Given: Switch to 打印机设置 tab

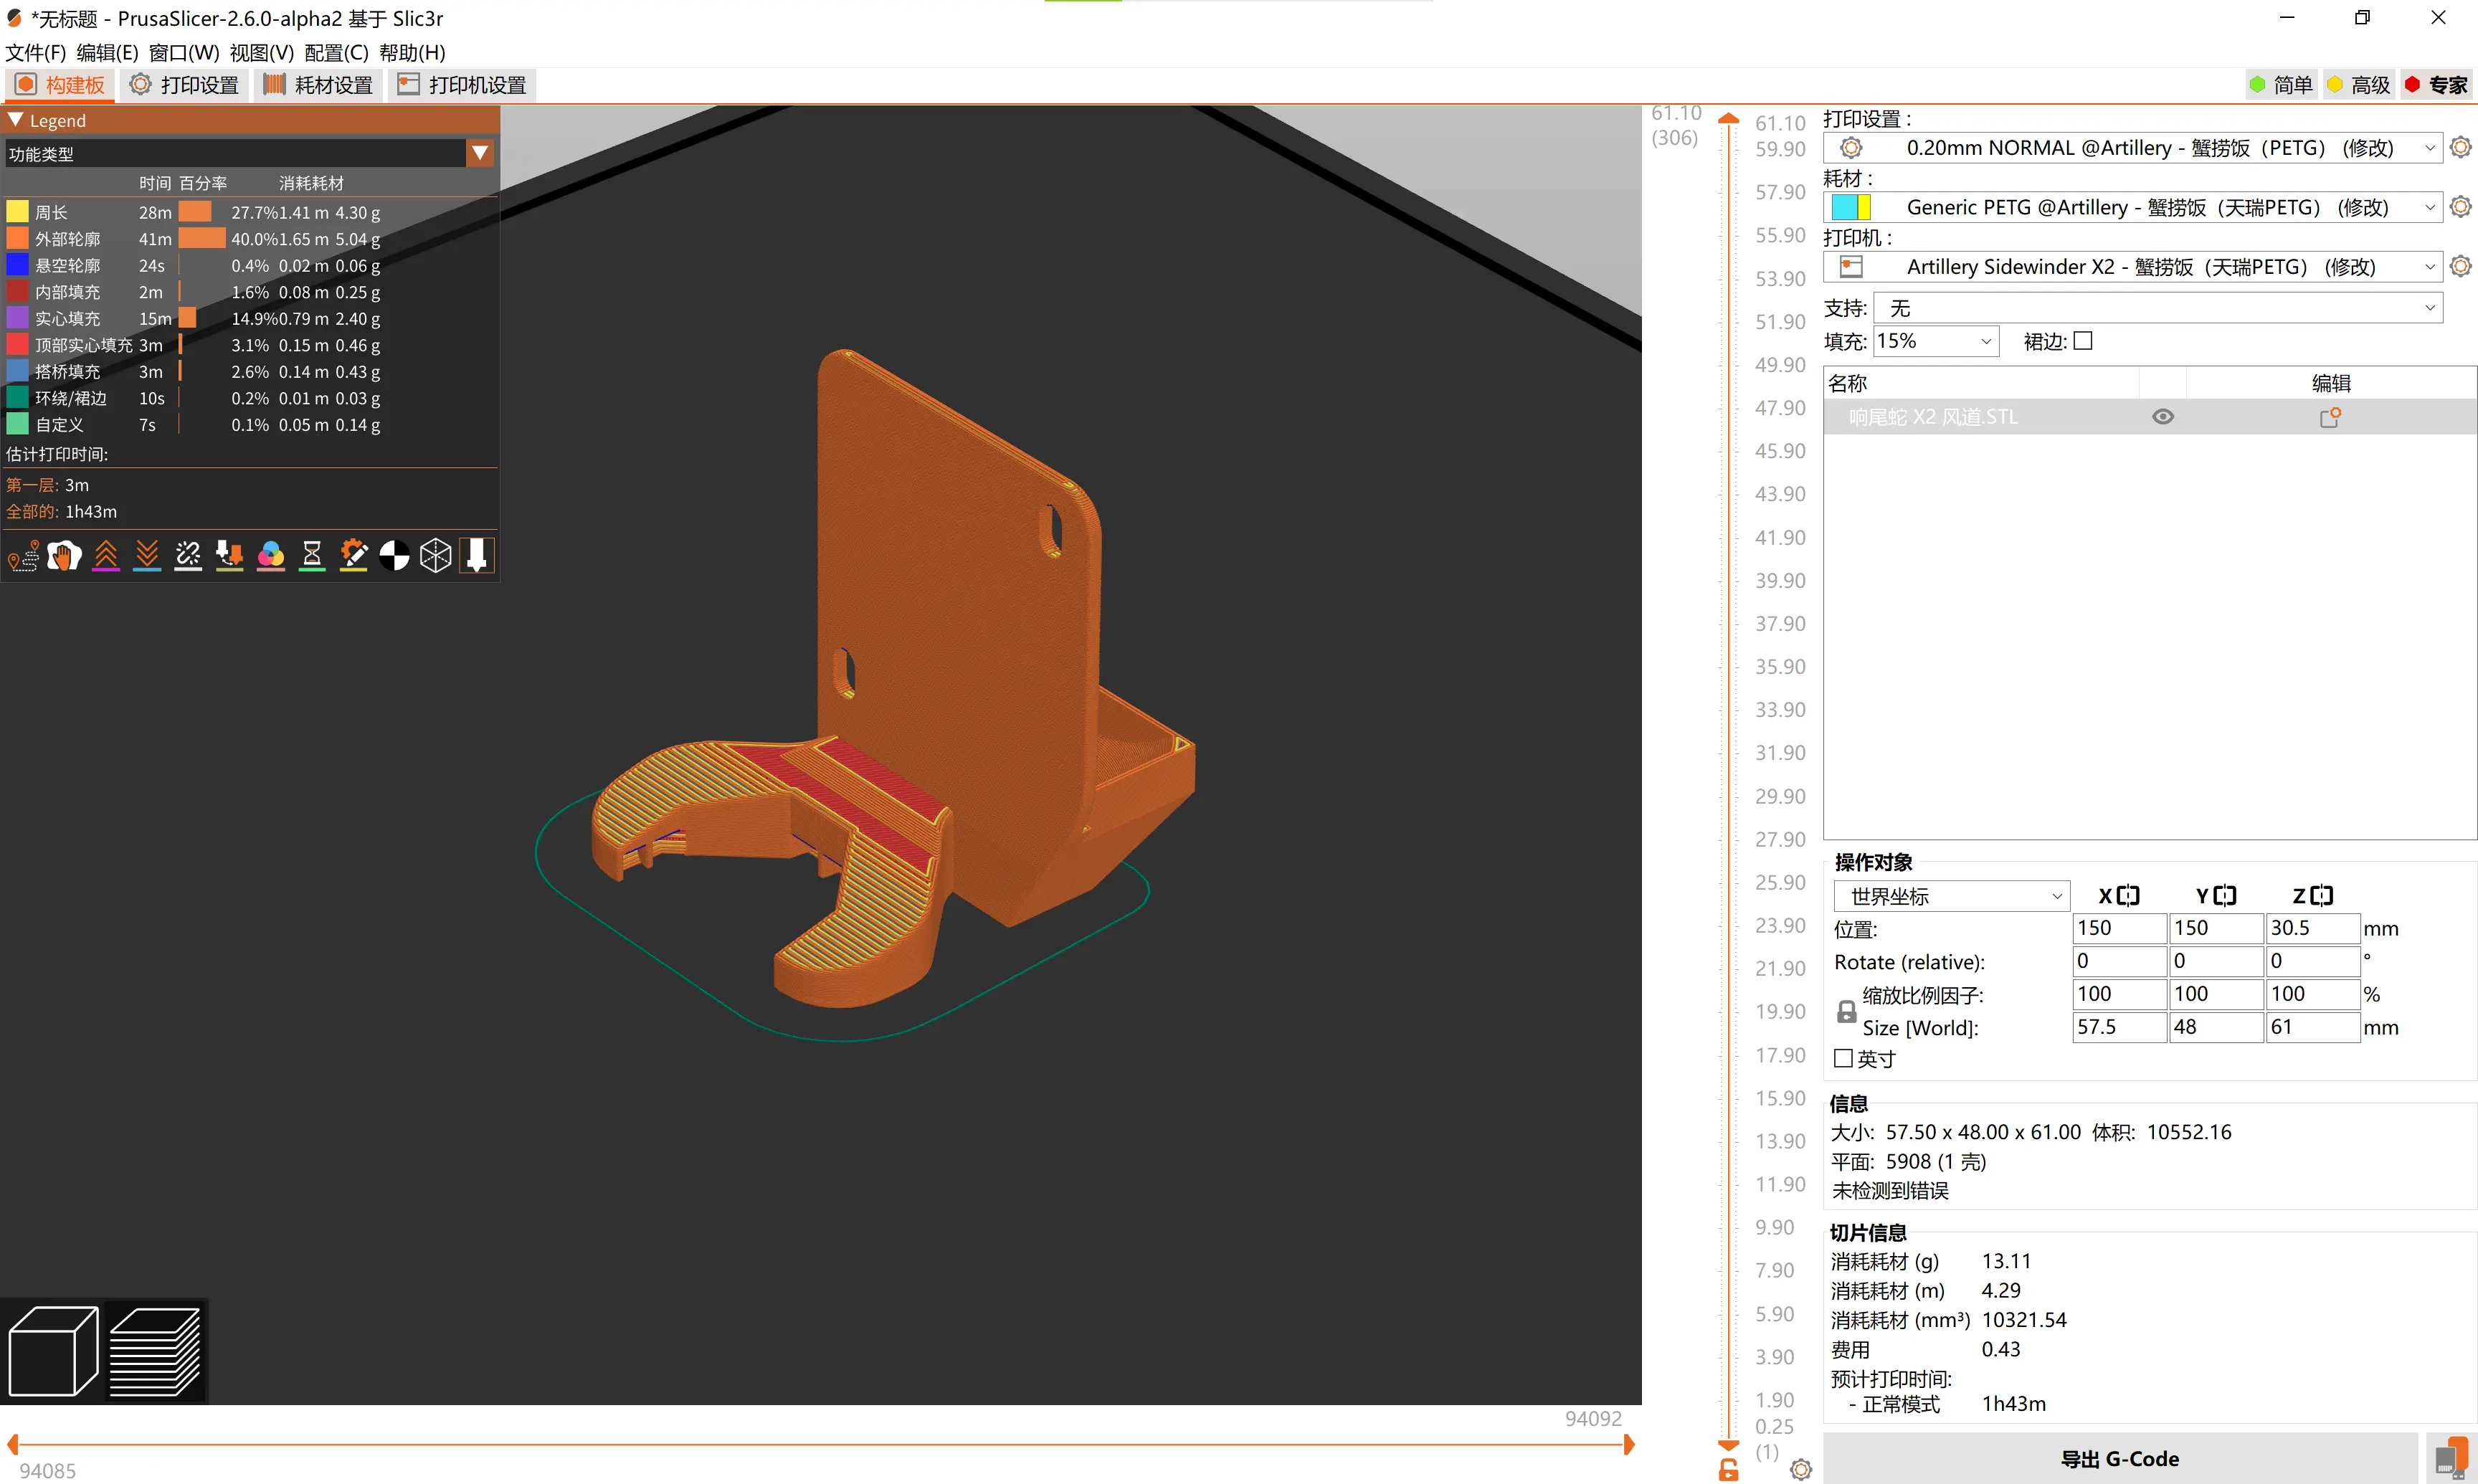Looking at the screenshot, I should [x=463, y=85].
